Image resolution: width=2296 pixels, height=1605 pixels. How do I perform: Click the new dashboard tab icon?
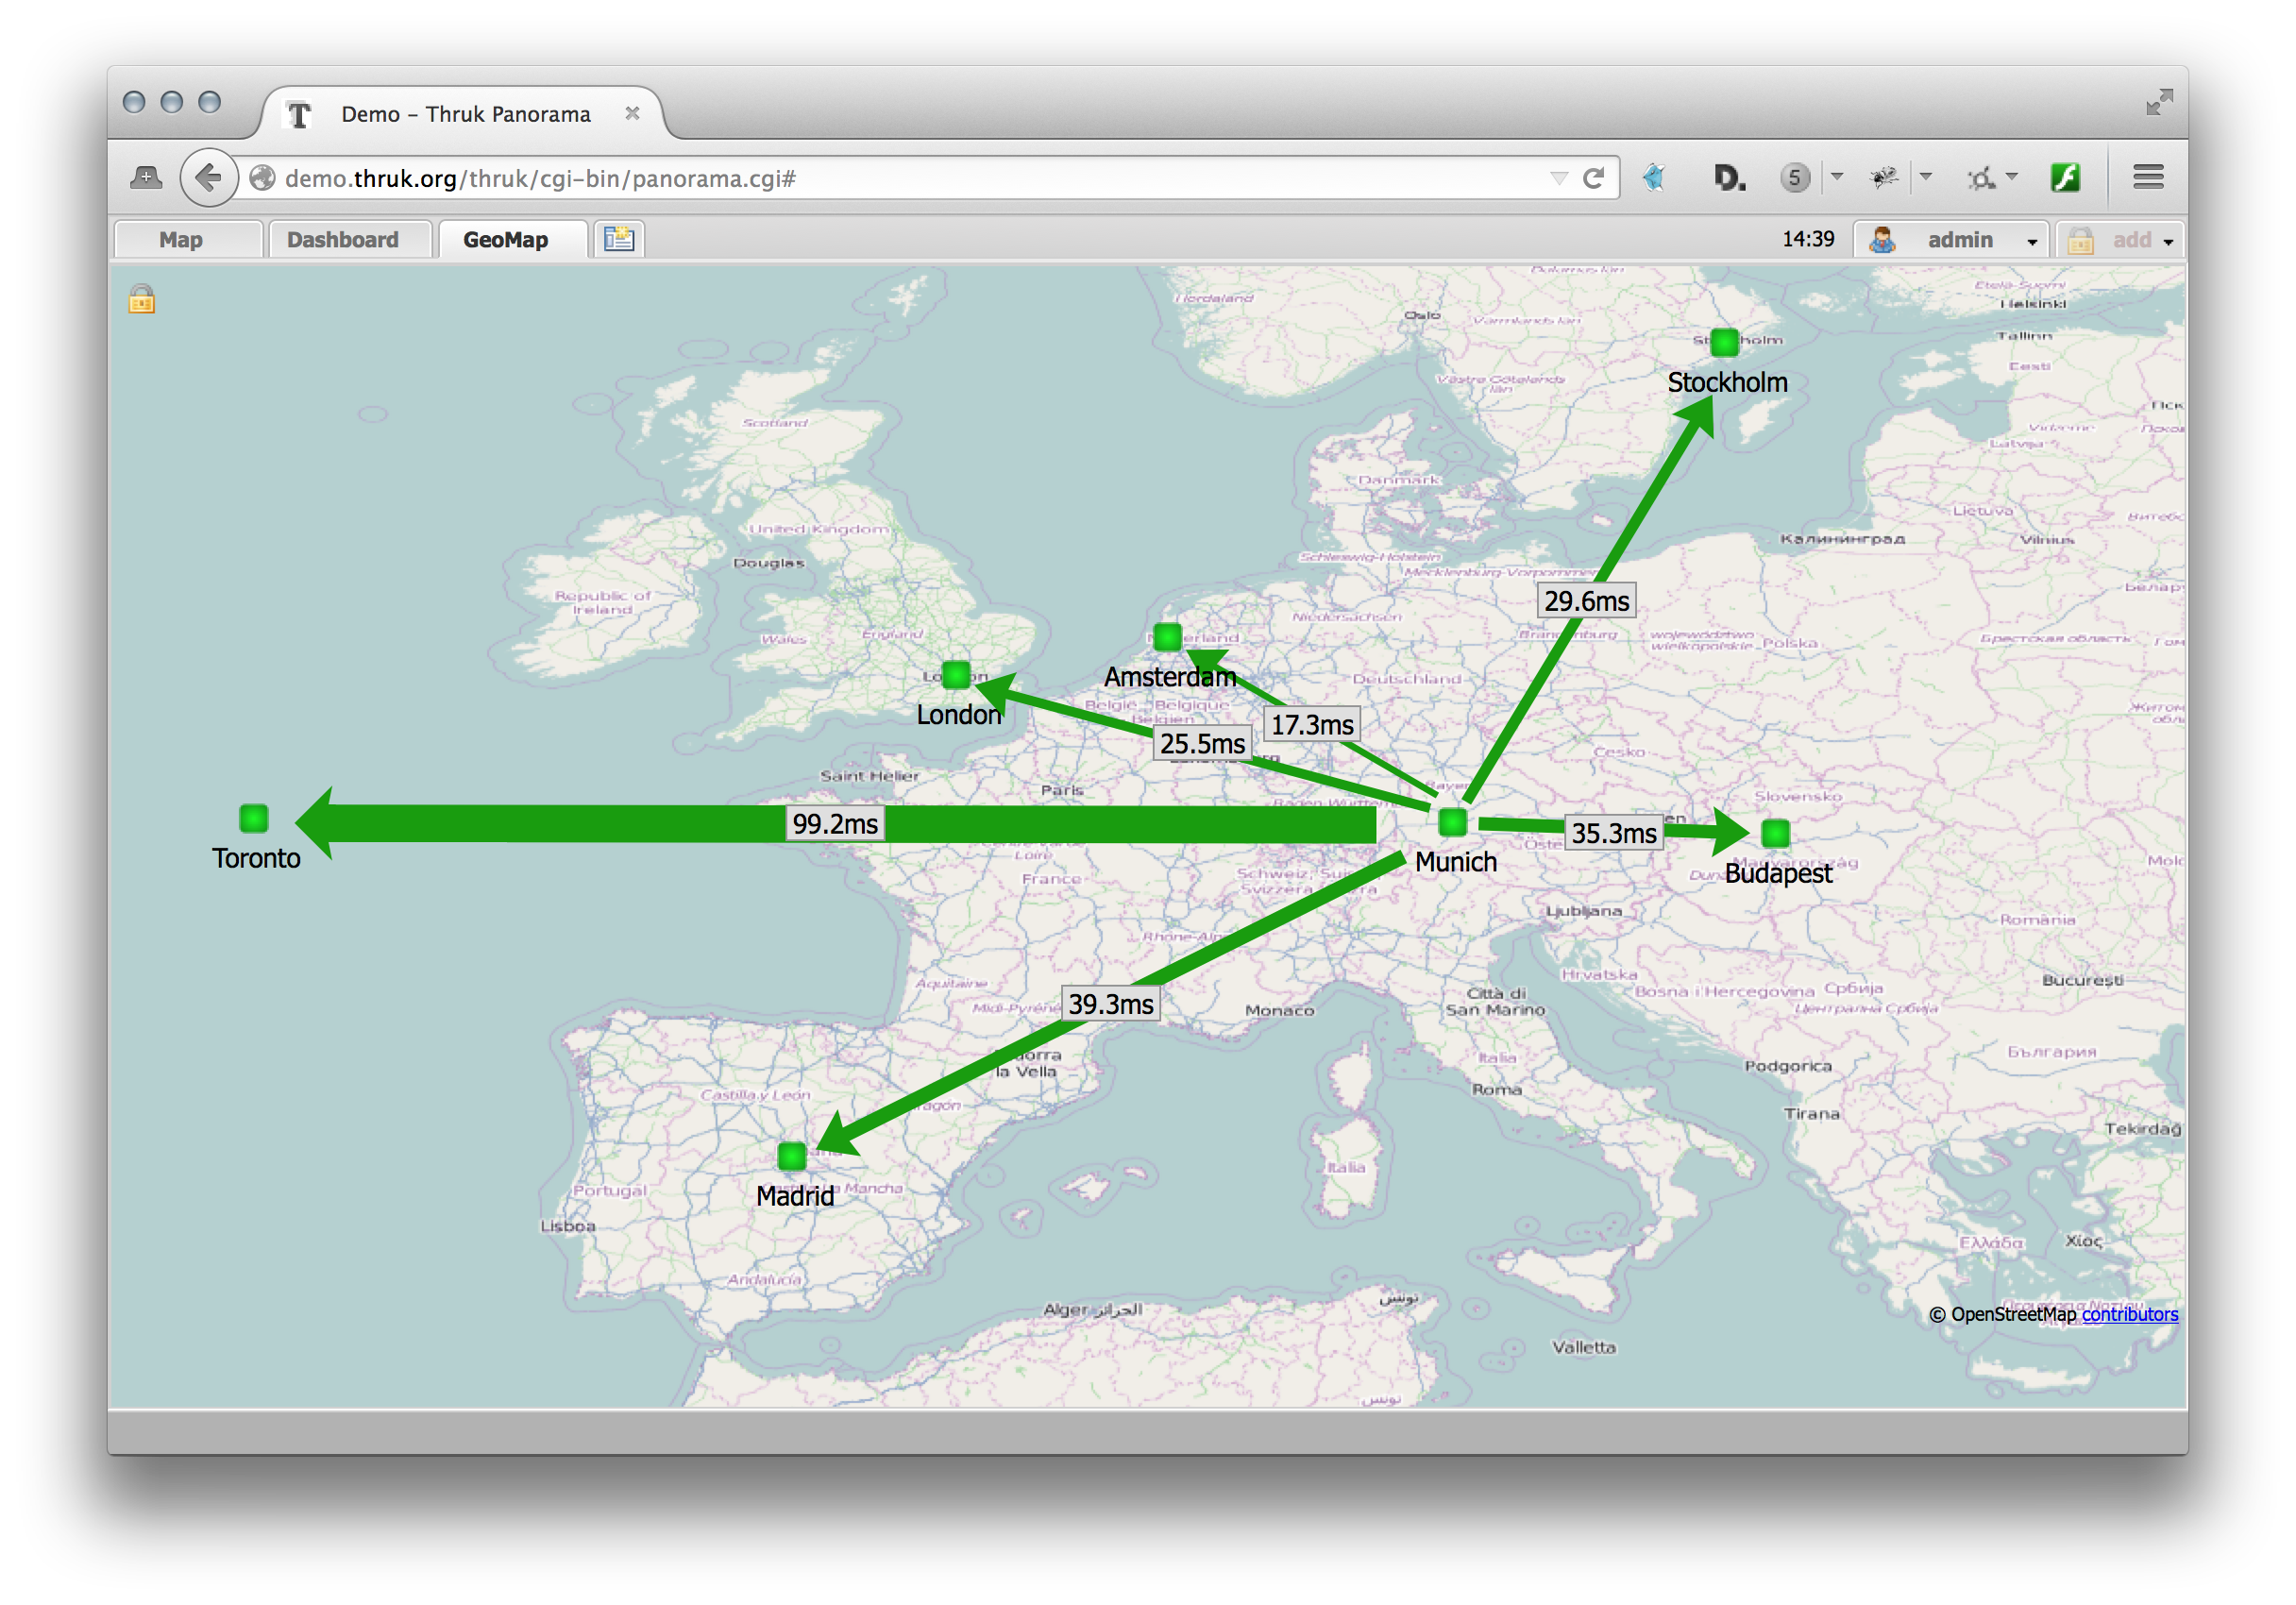(619, 239)
